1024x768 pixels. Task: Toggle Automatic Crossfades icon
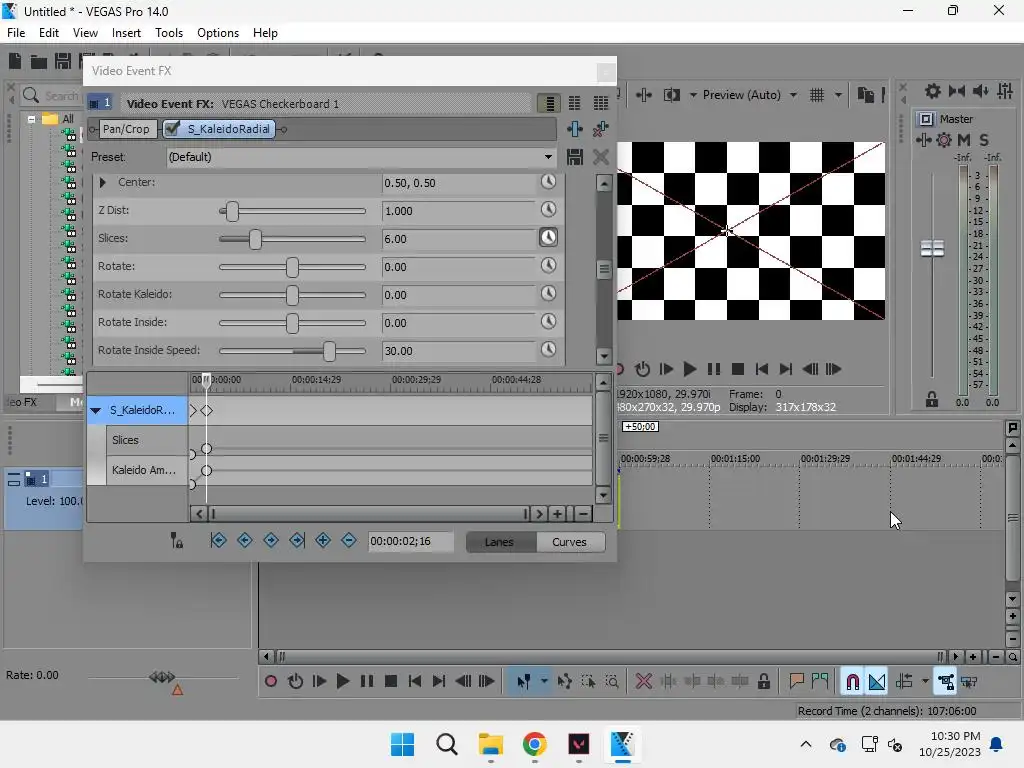tap(877, 681)
